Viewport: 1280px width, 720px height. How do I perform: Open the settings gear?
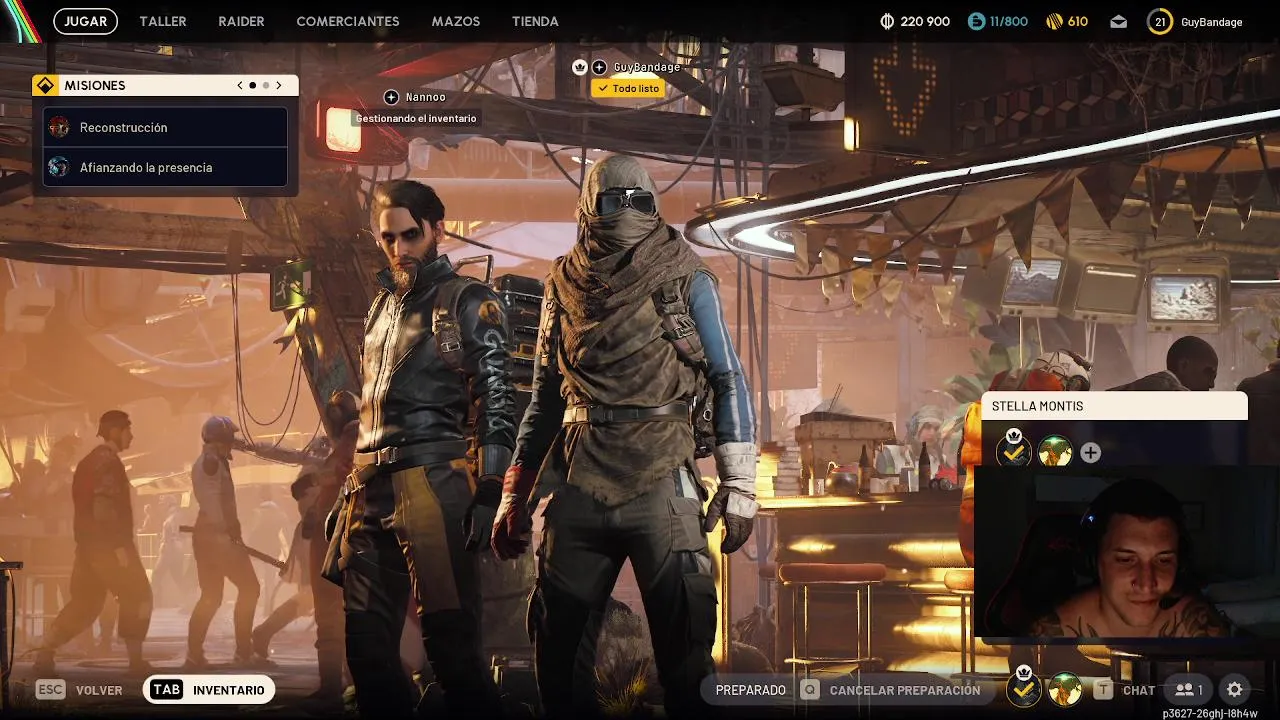[x=1235, y=690]
